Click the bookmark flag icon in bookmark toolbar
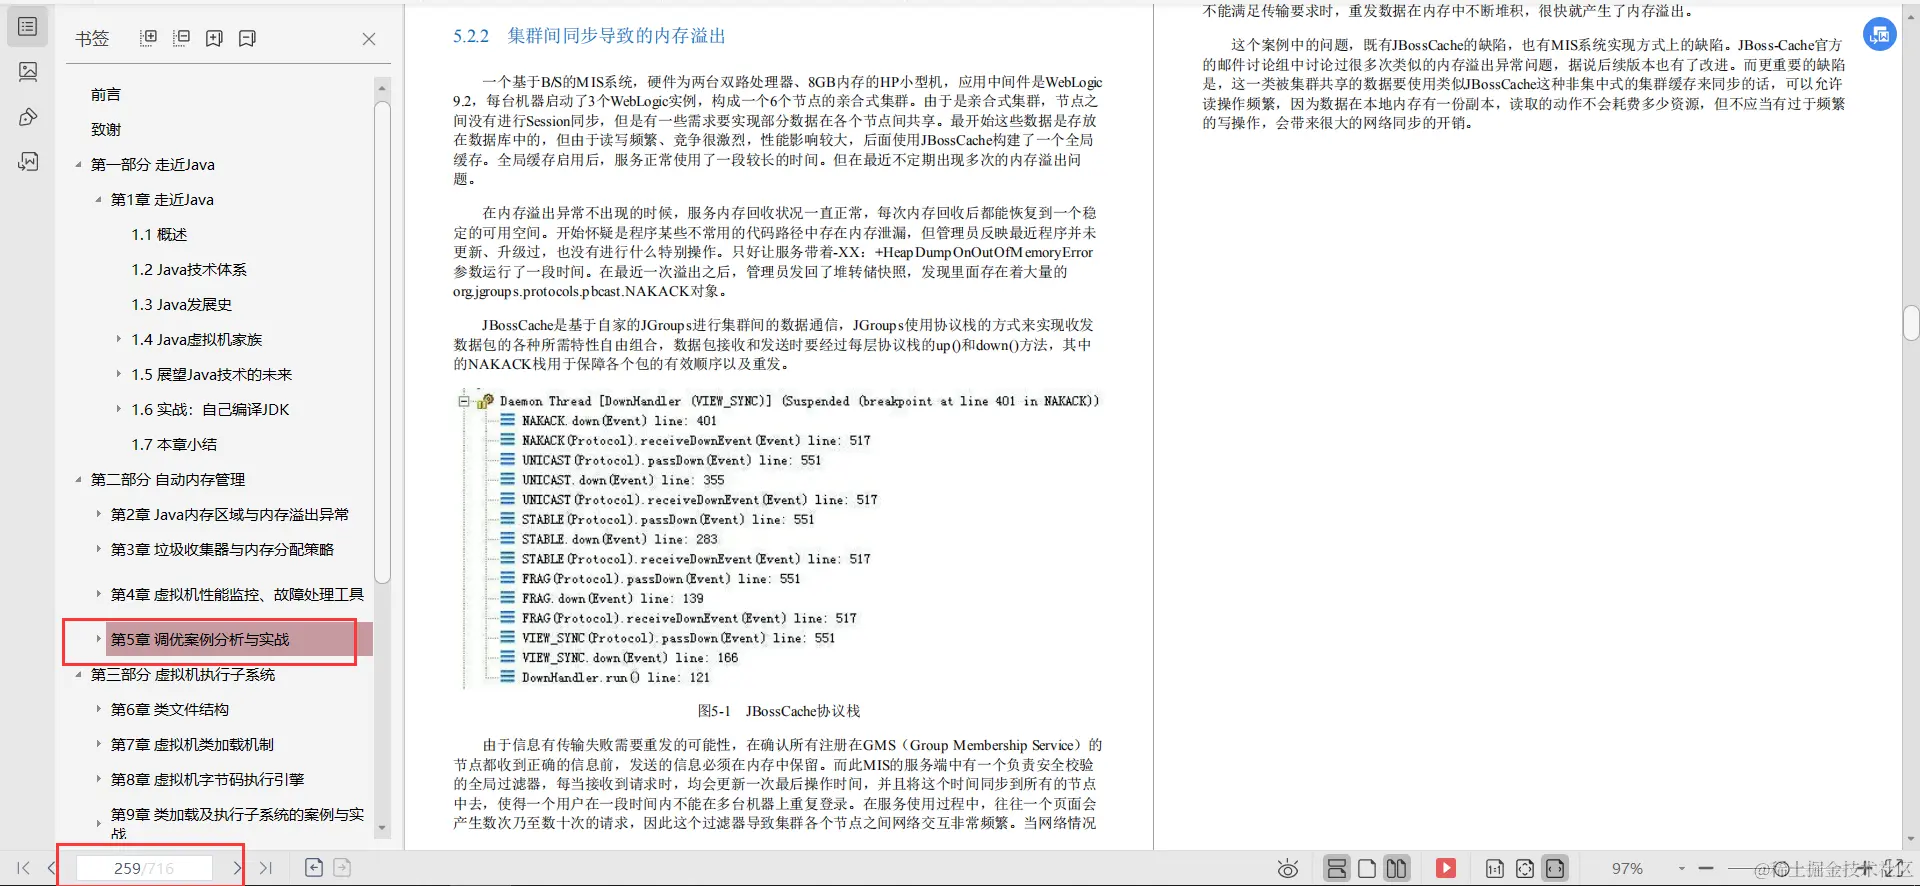Screen dimensions: 1920x886 pos(247,38)
